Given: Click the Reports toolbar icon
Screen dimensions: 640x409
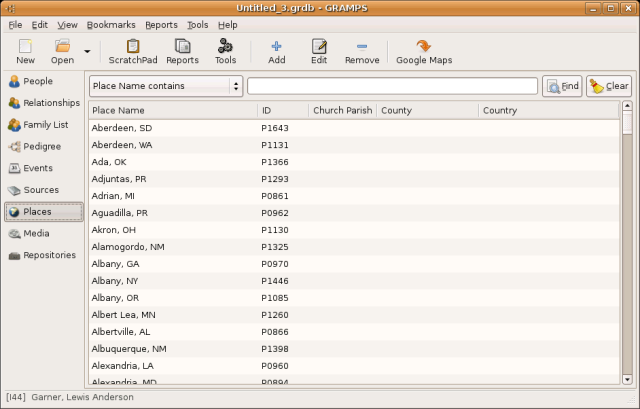Looking at the screenshot, I should [182, 51].
